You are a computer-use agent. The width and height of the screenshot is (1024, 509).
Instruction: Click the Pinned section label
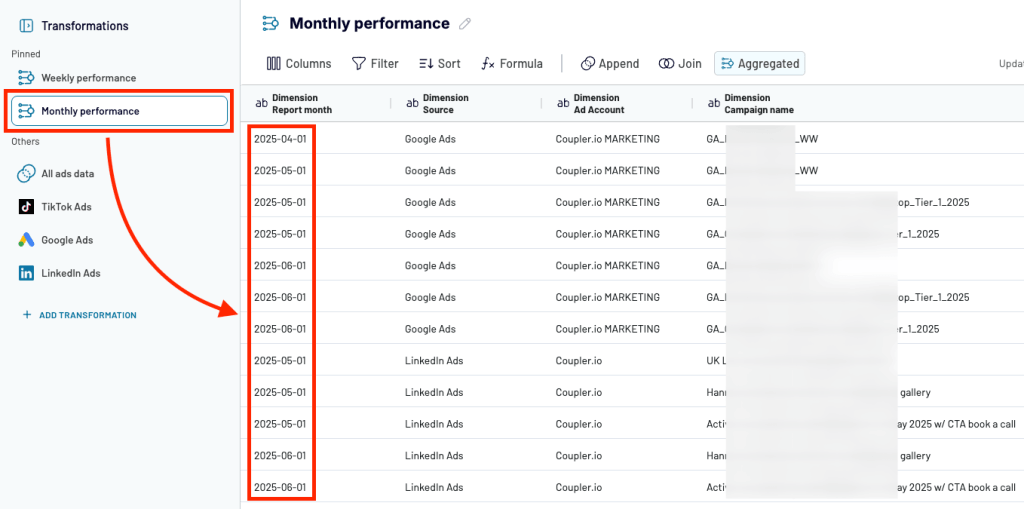pos(25,54)
